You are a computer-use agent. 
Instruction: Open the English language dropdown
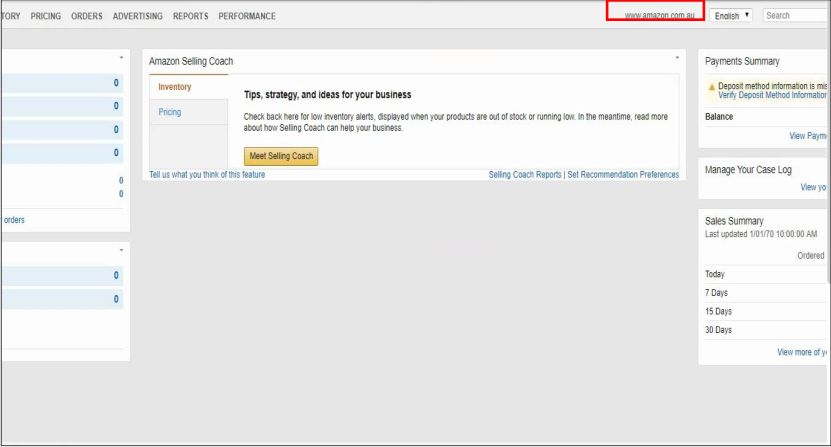(x=731, y=15)
